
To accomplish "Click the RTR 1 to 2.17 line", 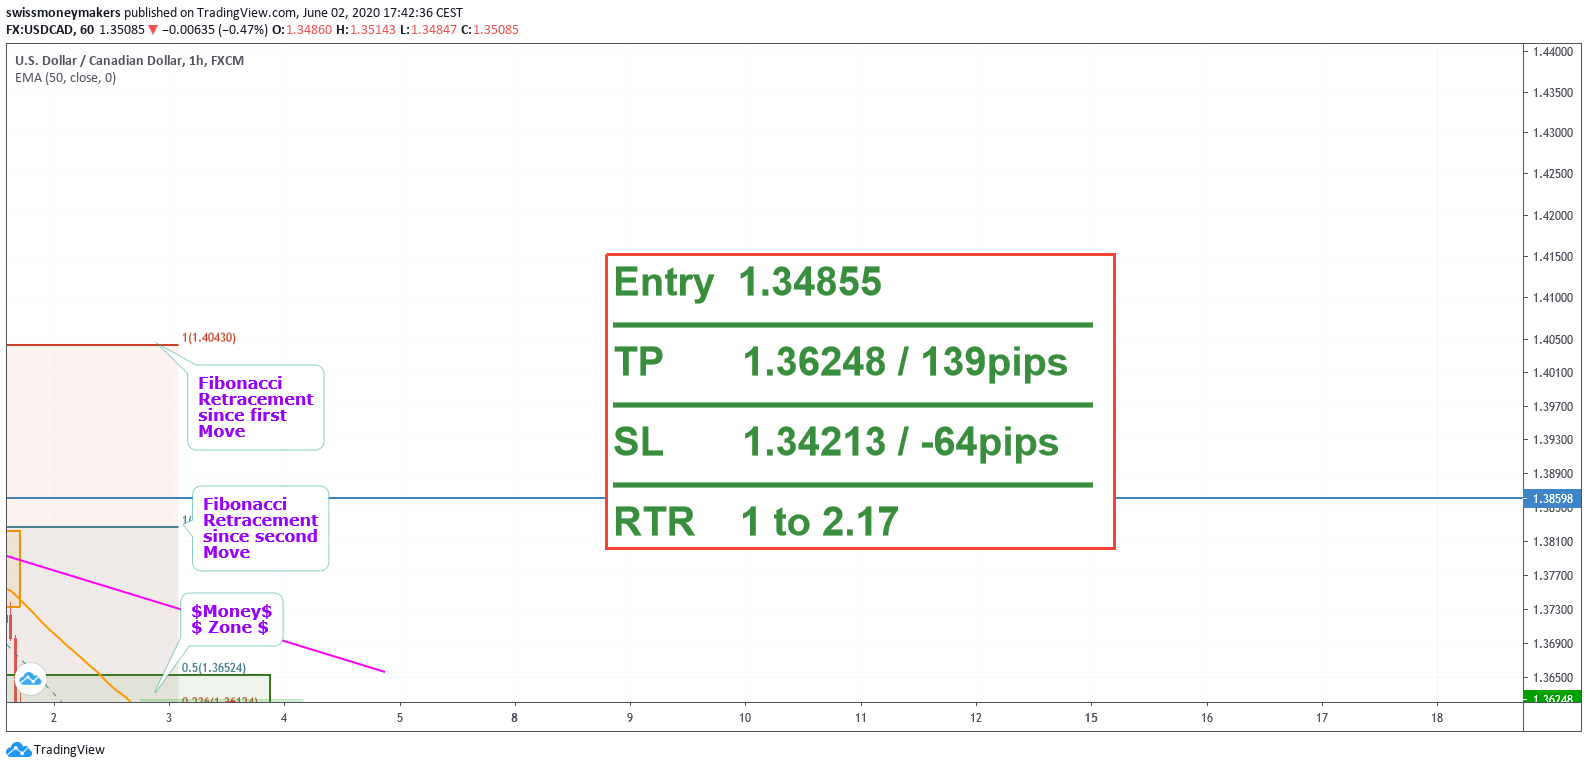I will pyautogui.click(x=756, y=522).
